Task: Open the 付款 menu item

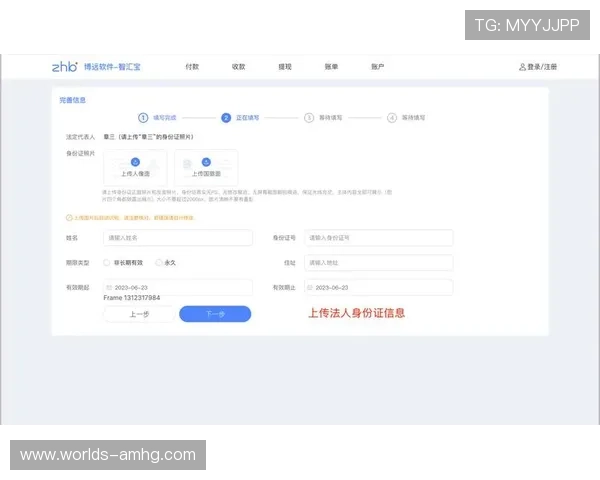Action: (192, 67)
